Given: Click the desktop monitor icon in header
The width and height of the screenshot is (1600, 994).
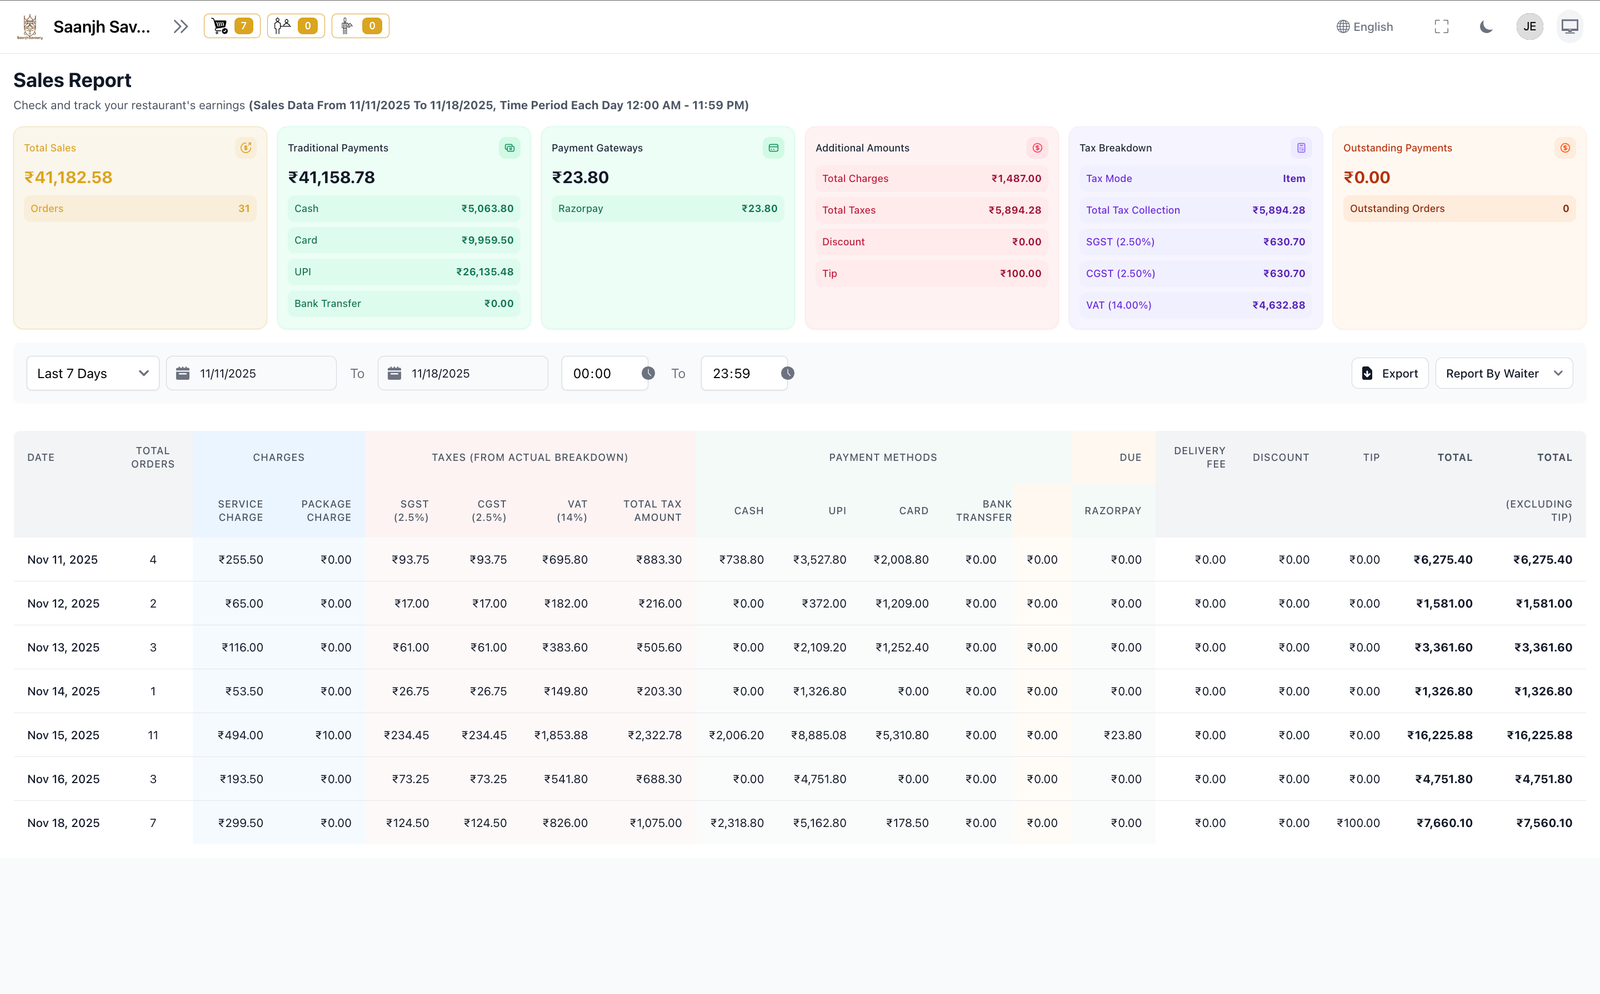Looking at the screenshot, I should [x=1570, y=27].
